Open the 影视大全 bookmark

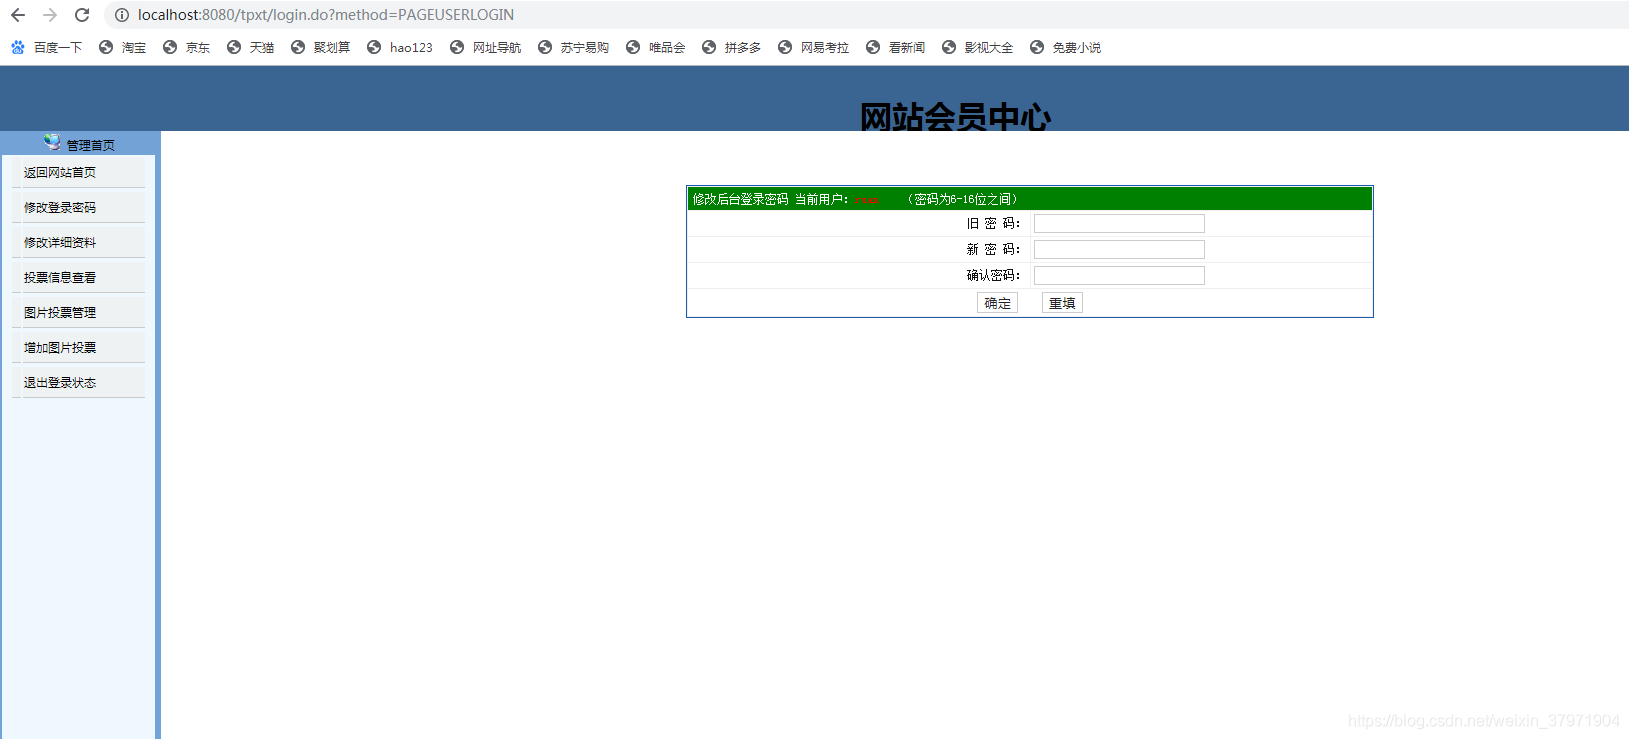[x=978, y=47]
